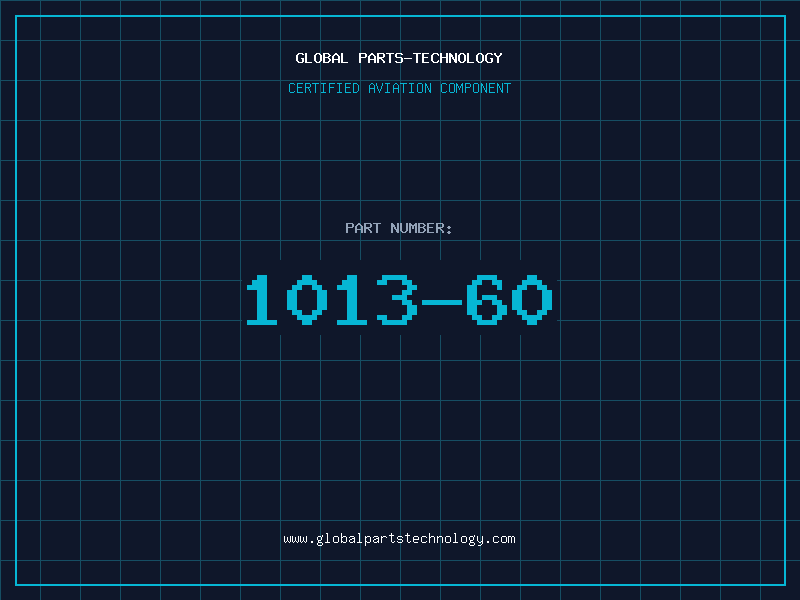
Task: Open the www.globalpartstechnology.com link
Action: 399,539
